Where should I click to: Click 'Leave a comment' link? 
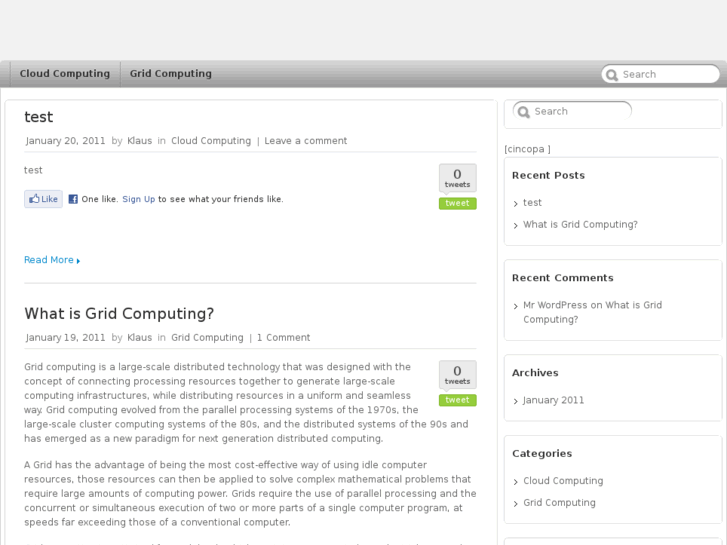click(x=305, y=141)
